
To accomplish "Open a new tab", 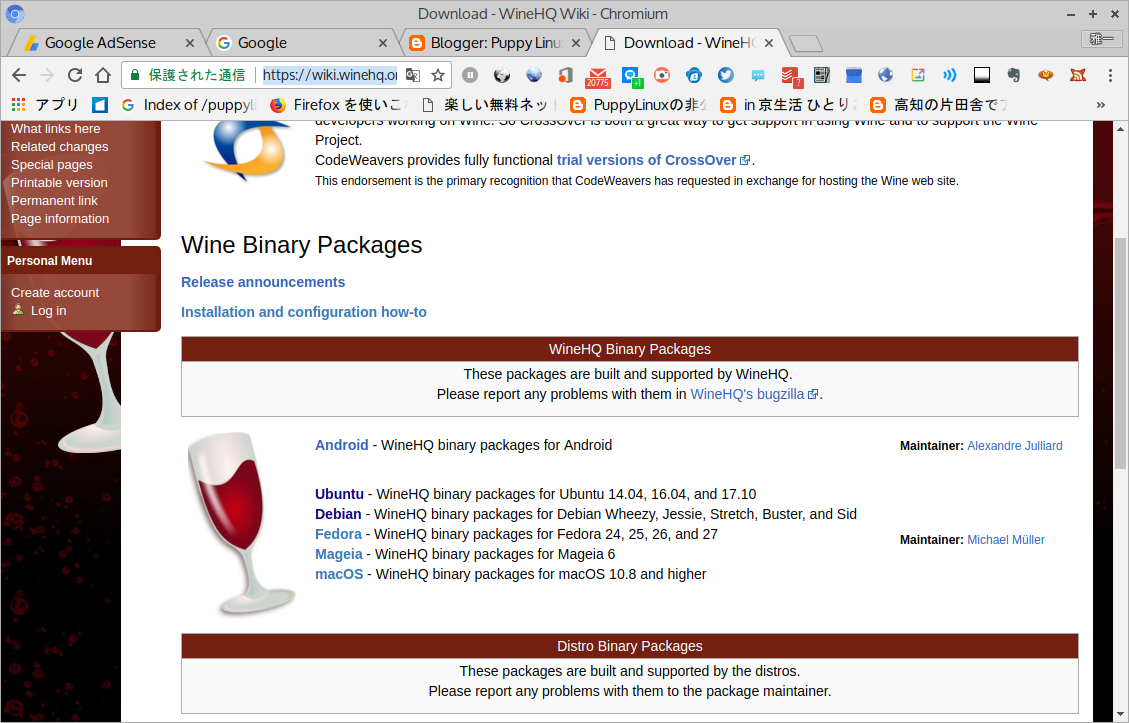I will pyautogui.click(x=806, y=44).
